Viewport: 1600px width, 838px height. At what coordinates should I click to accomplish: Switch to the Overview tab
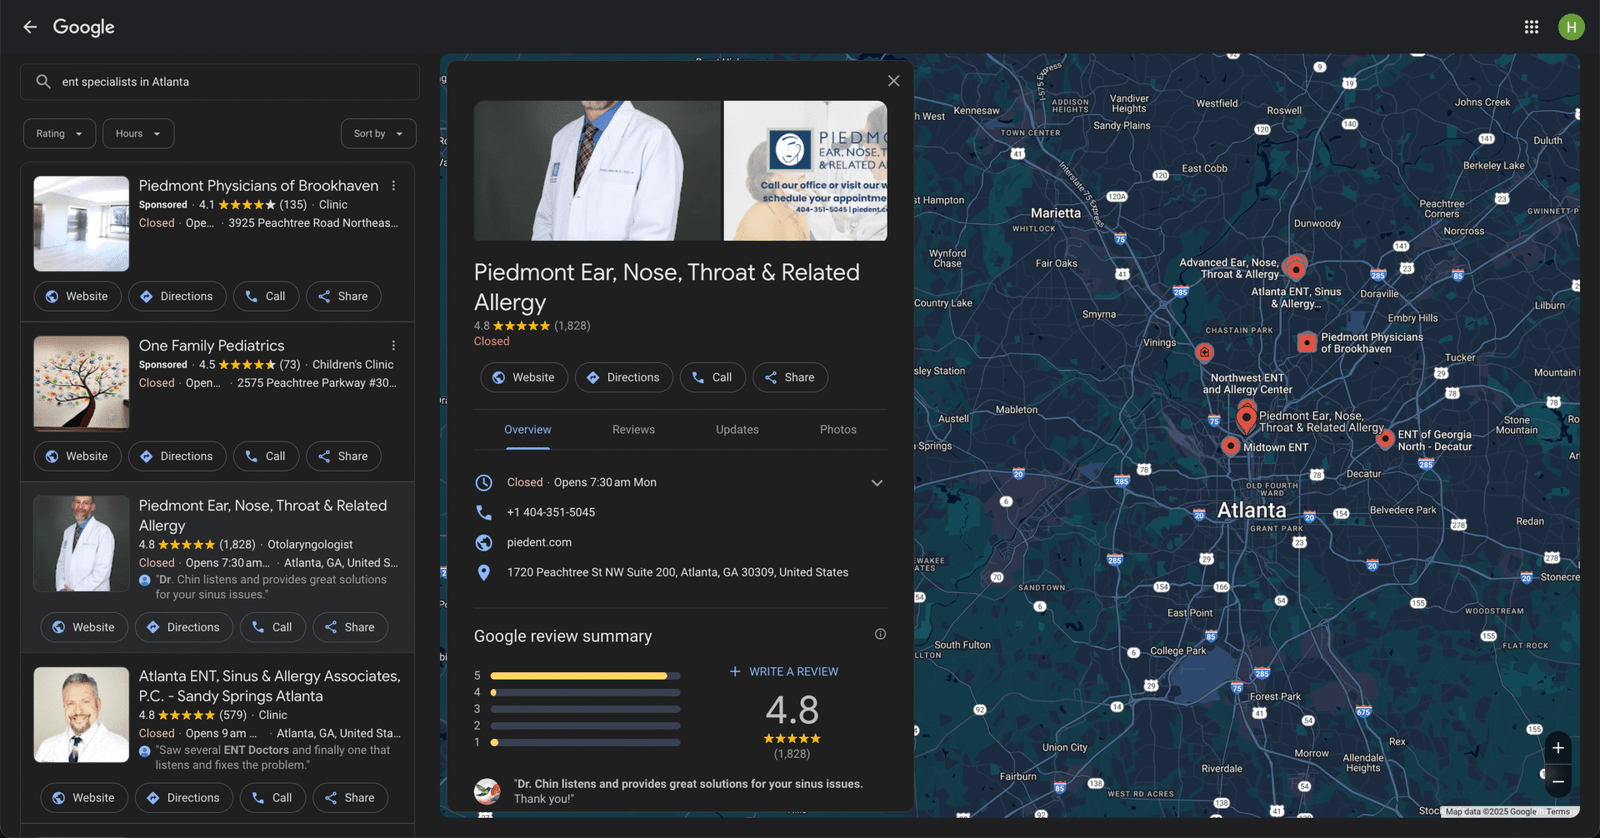click(x=527, y=430)
